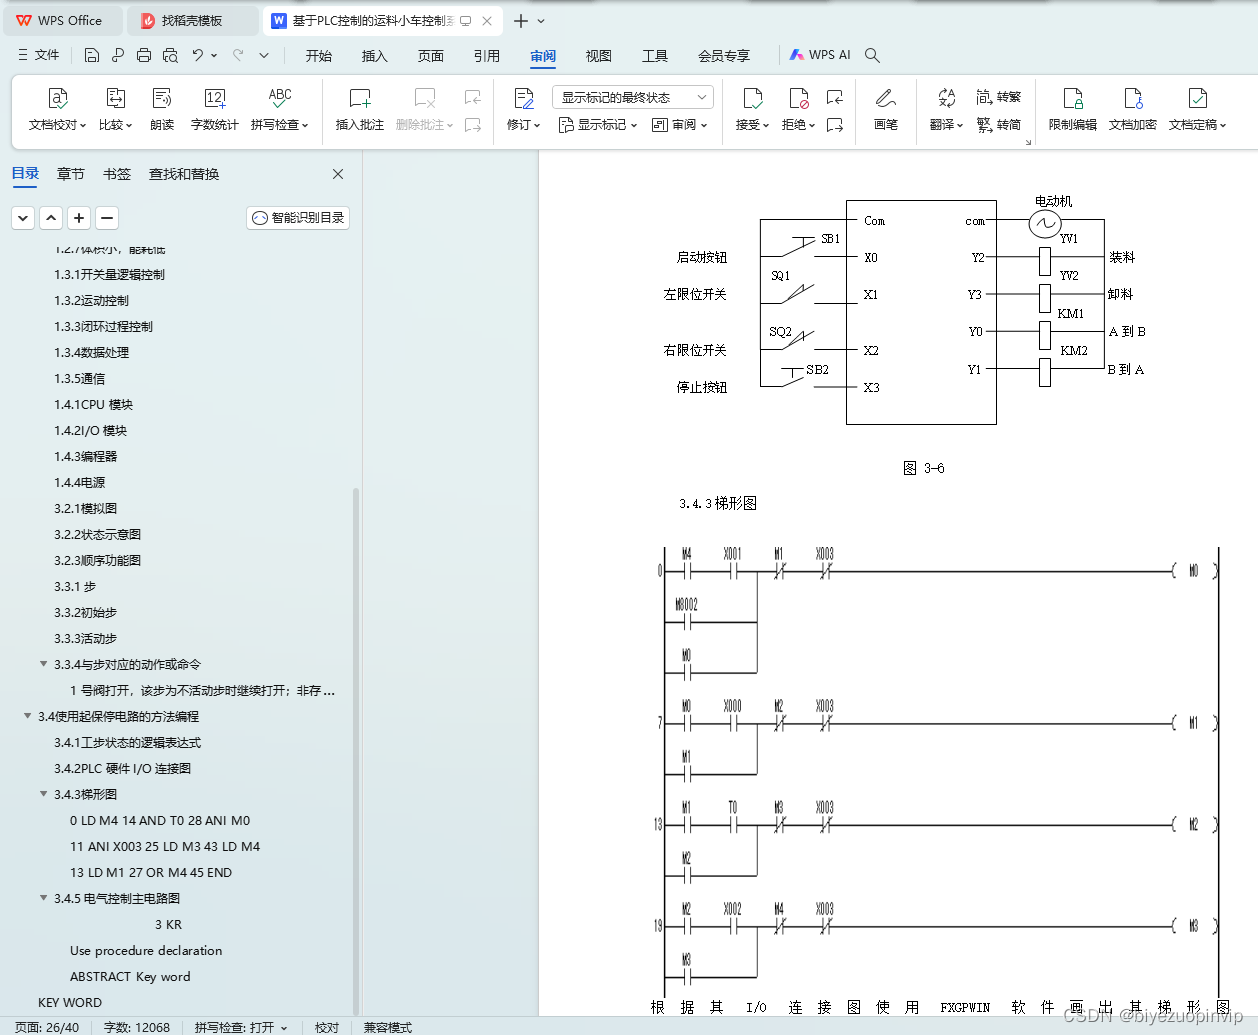
Task: Click the 文档定稿 finalize document icon
Action: pos(1197,98)
